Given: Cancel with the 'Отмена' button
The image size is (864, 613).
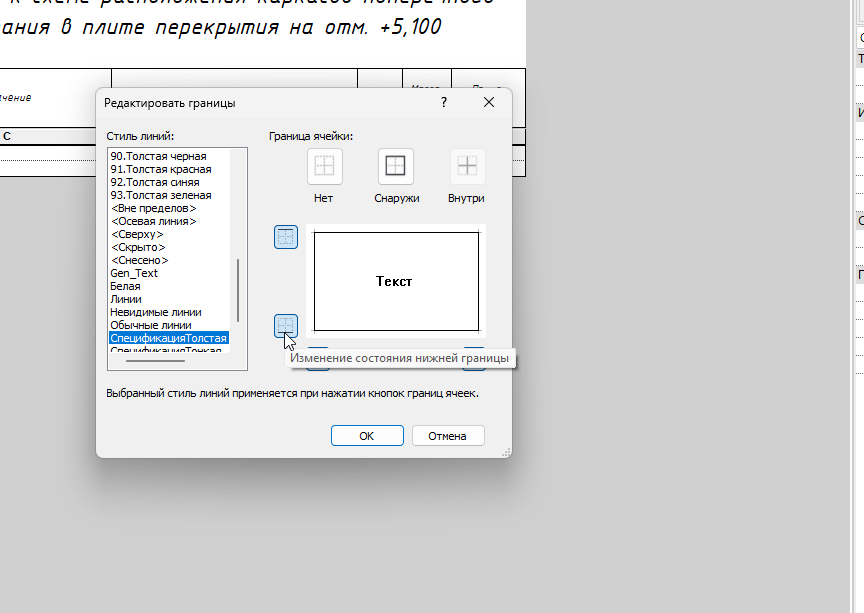Looking at the screenshot, I should (x=448, y=435).
